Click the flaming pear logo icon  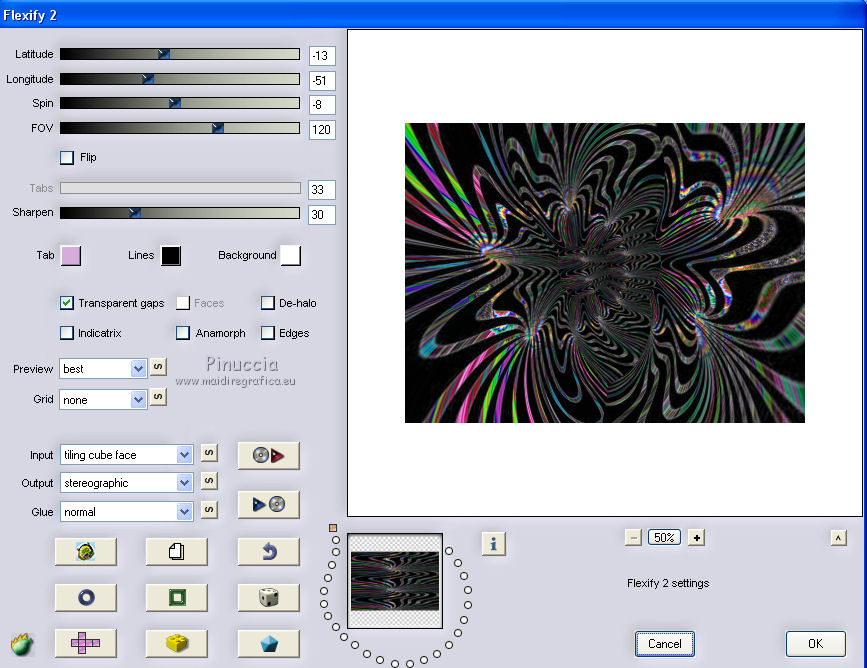22,645
